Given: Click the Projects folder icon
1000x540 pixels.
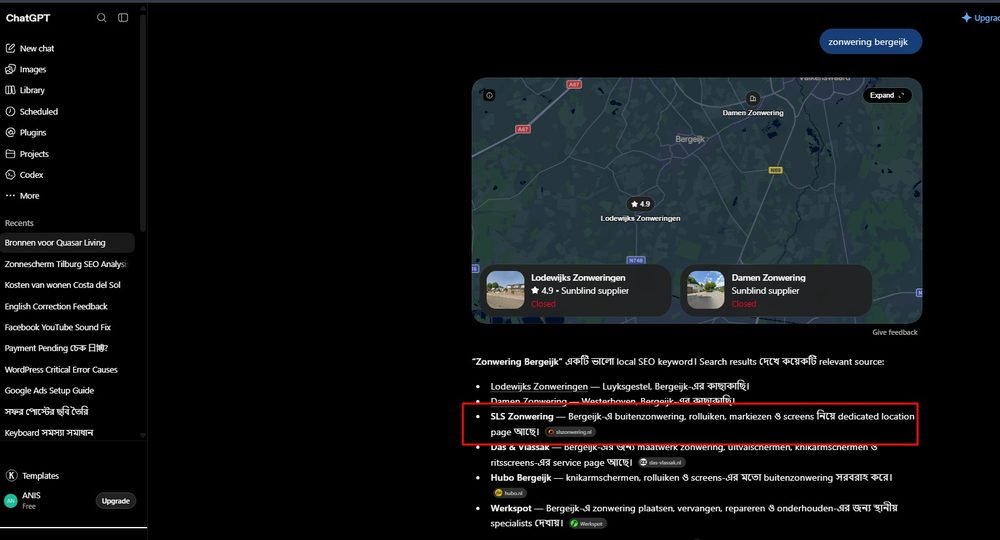Looking at the screenshot, I should 10,154.
